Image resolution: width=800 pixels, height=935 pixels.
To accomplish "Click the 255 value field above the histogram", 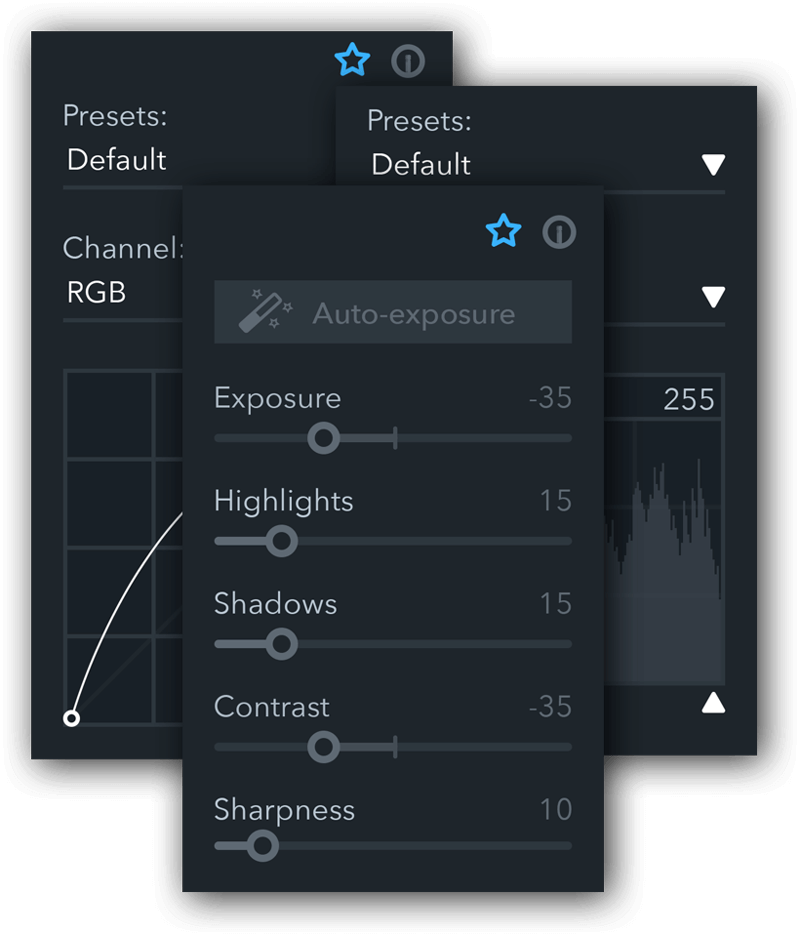I will 663,398.
